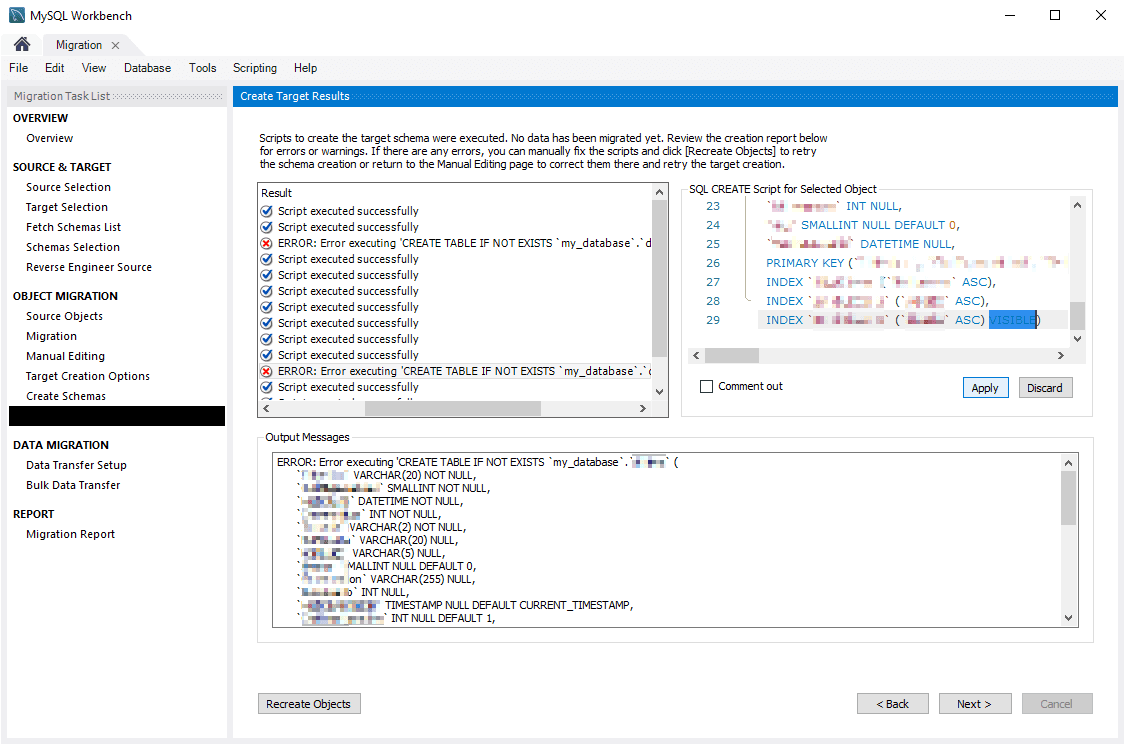Select Overview in the task list
The width and height of the screenshot is (1125, 745).
tap(50, 138)
